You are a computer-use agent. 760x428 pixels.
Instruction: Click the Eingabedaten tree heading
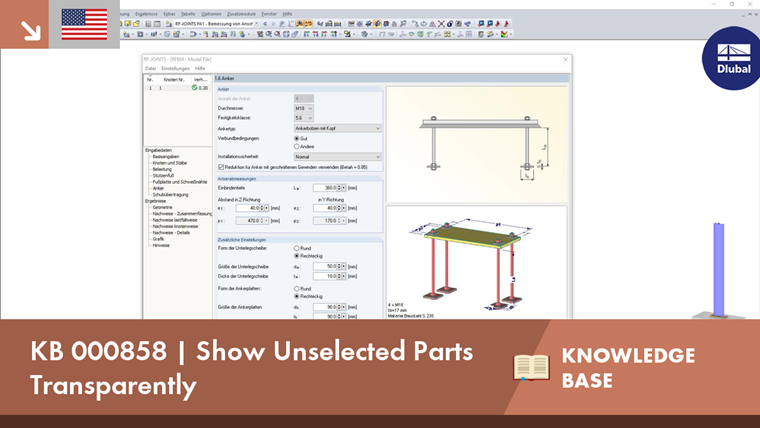pos(158,150)
